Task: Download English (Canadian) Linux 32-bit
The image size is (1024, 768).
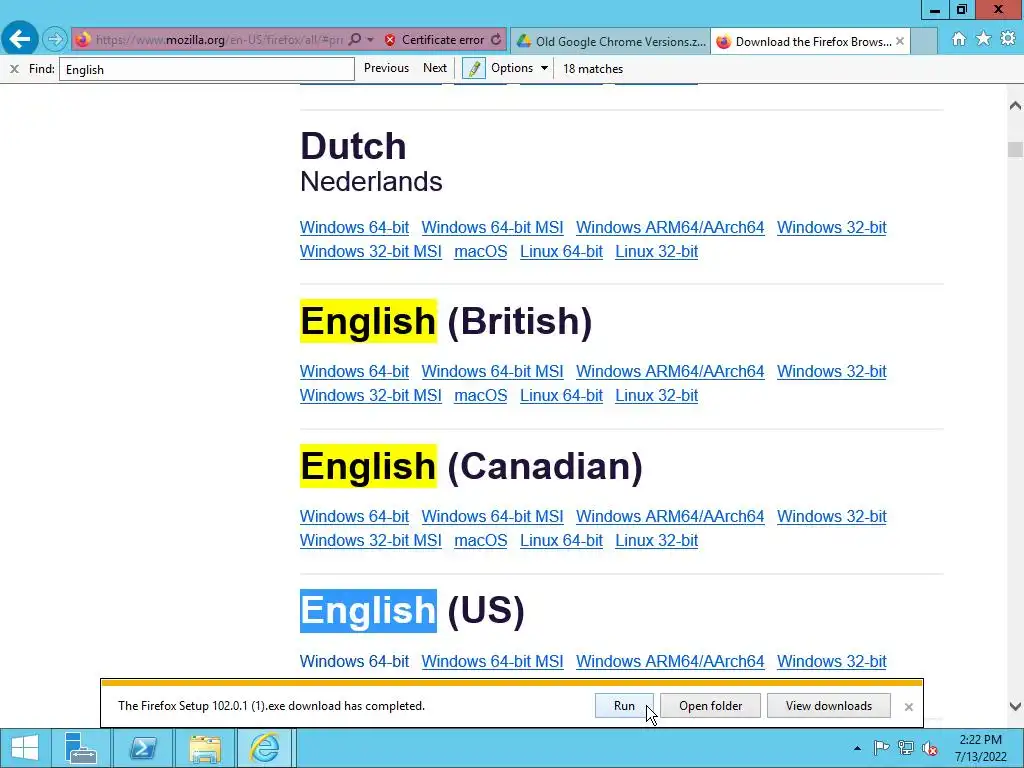Action: pos(656,540)
